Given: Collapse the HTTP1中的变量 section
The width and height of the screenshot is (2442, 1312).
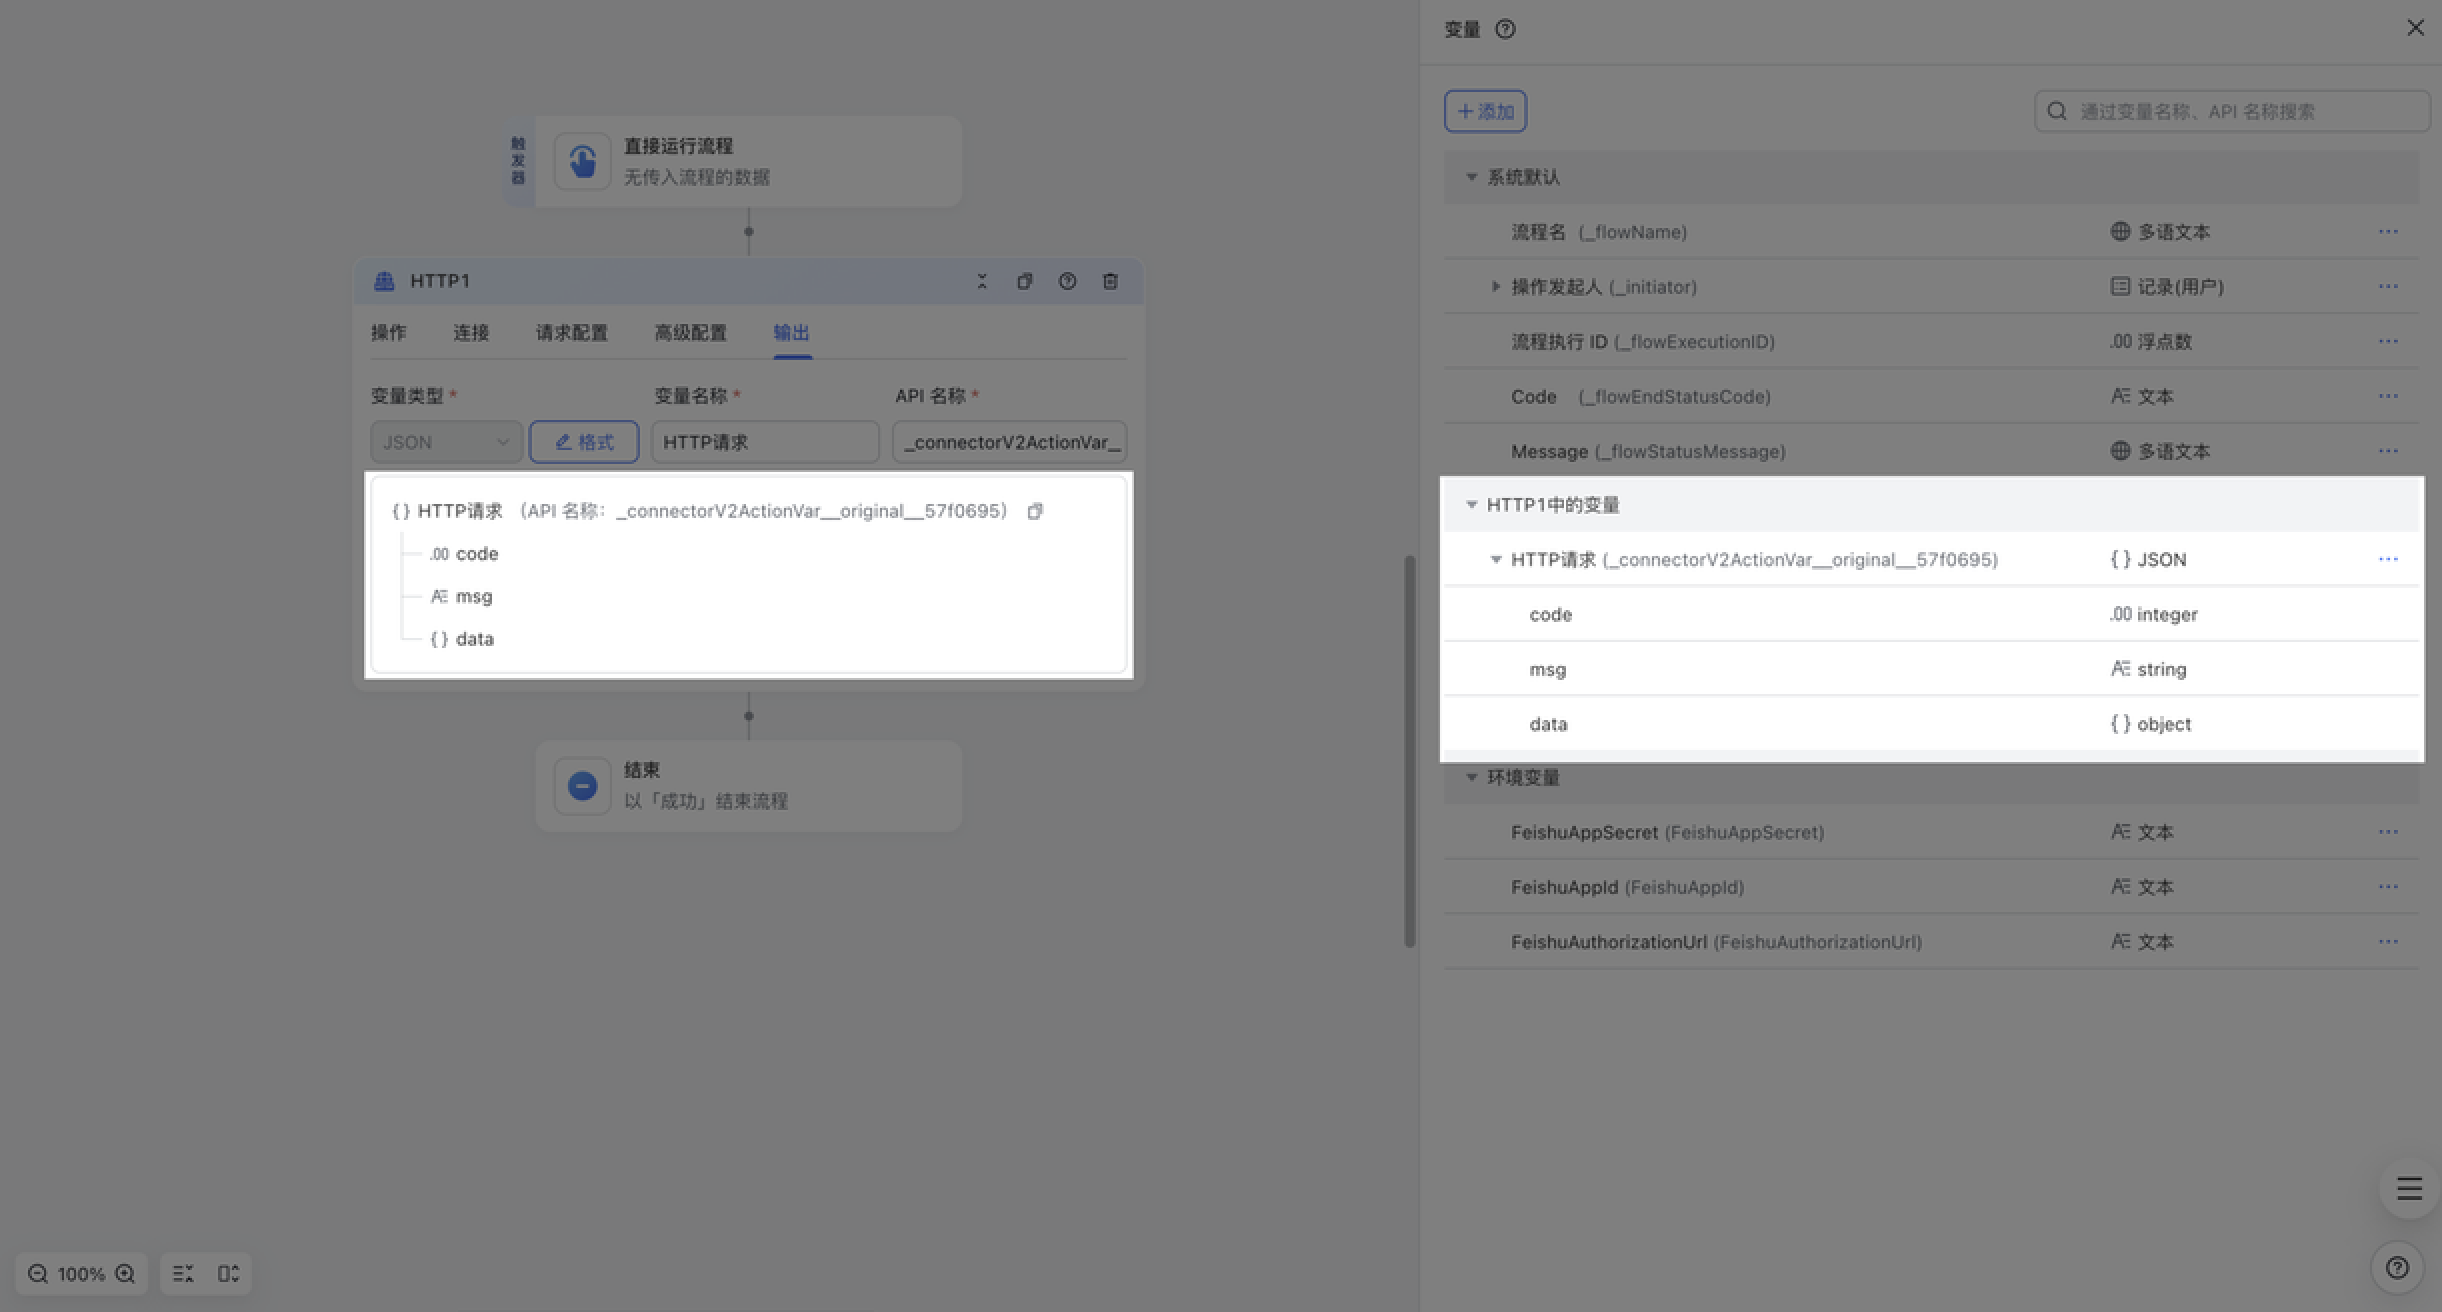Looking at the screenshot, I should [1471, 505].
